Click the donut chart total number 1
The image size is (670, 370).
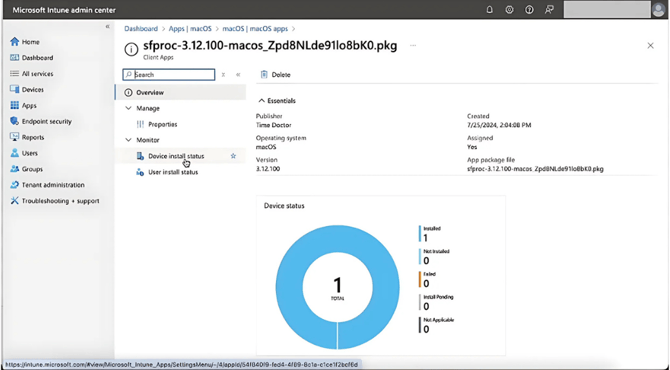tap(338, 285)
